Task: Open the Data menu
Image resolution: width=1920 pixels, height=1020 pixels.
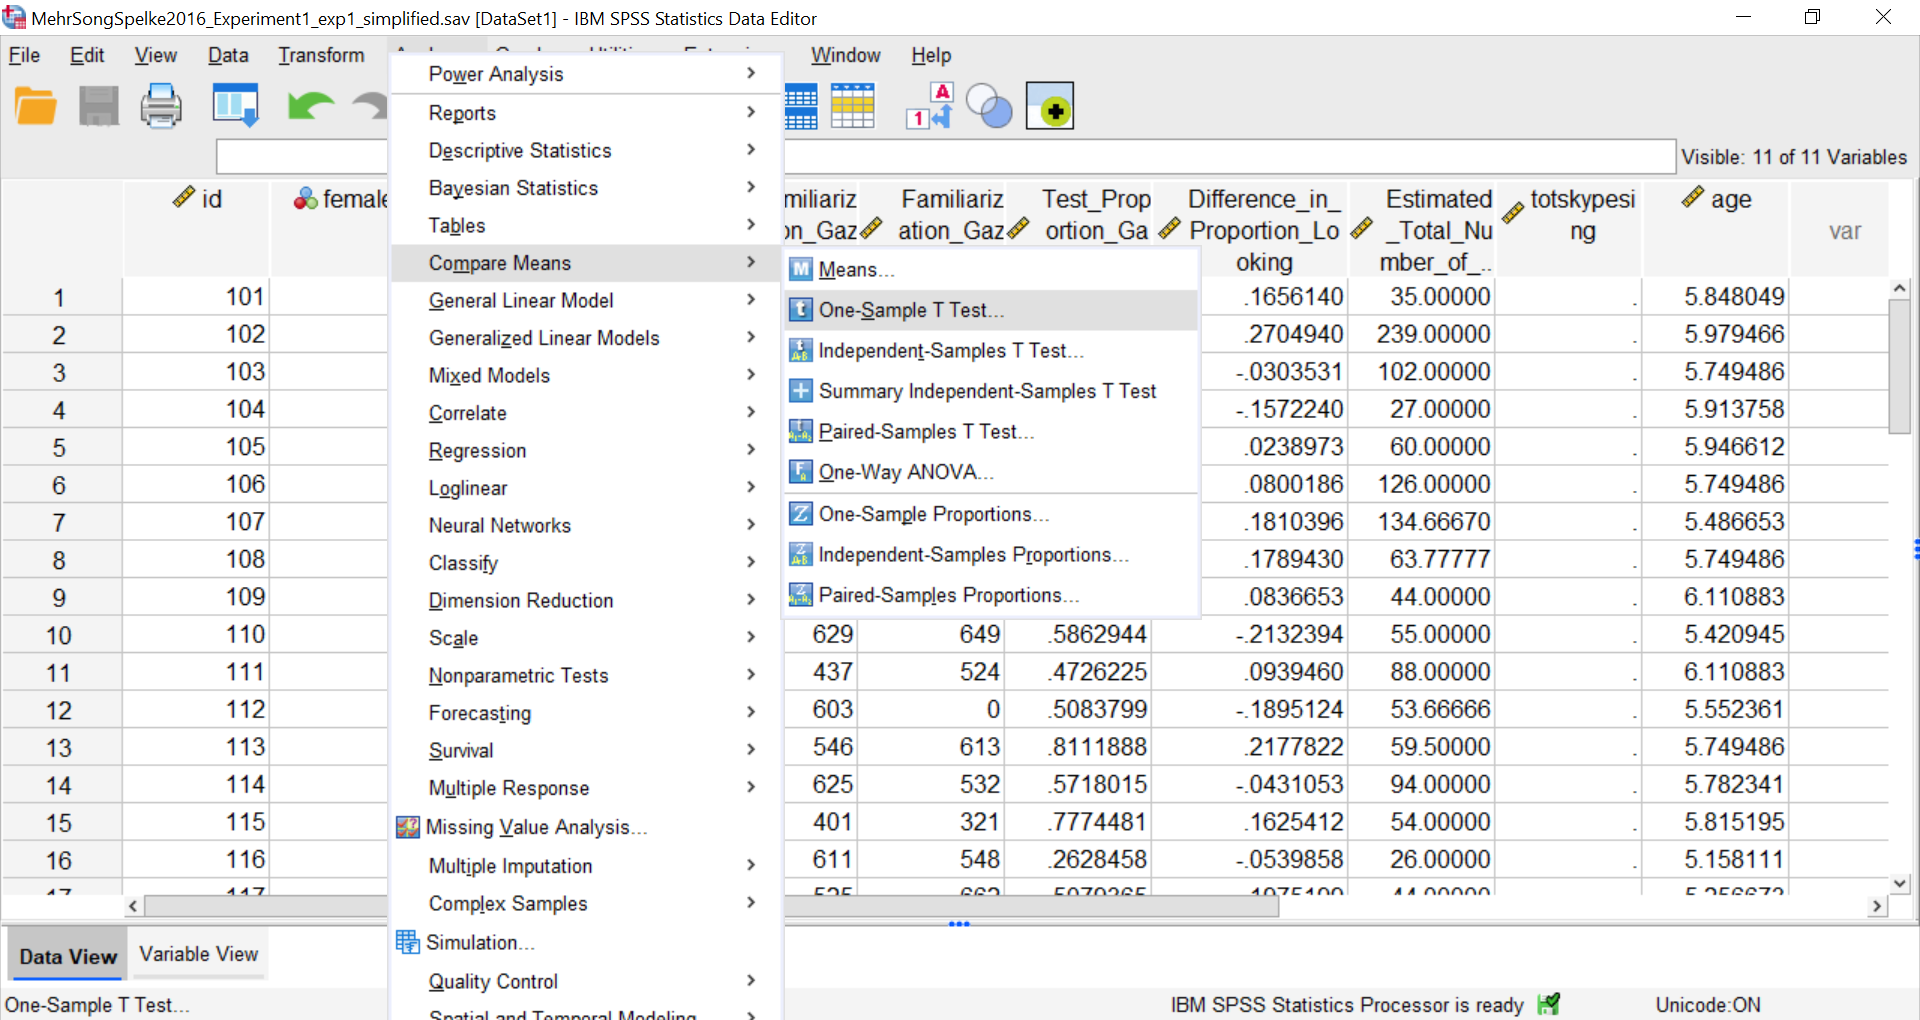Action: [228, 56]
